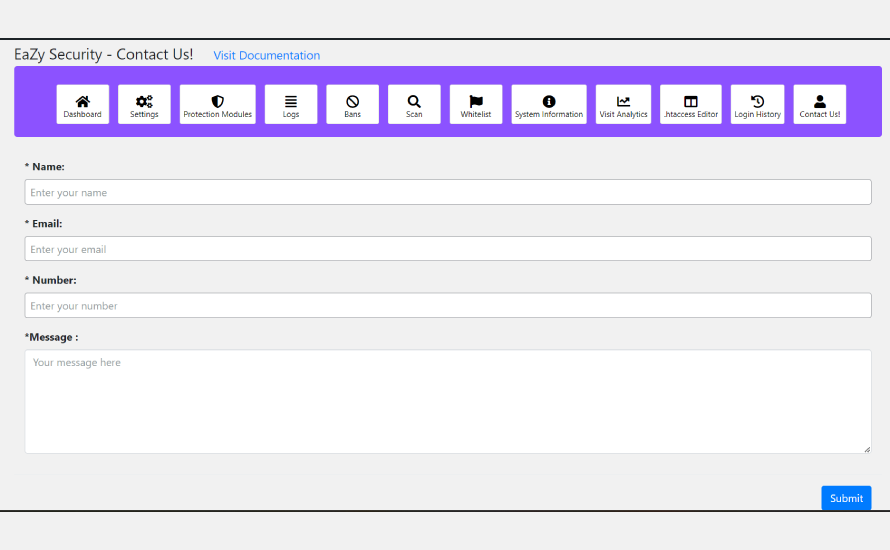Open the .htaccess Editor
This screenshot has width=890, height=550.
coord(691,104)
